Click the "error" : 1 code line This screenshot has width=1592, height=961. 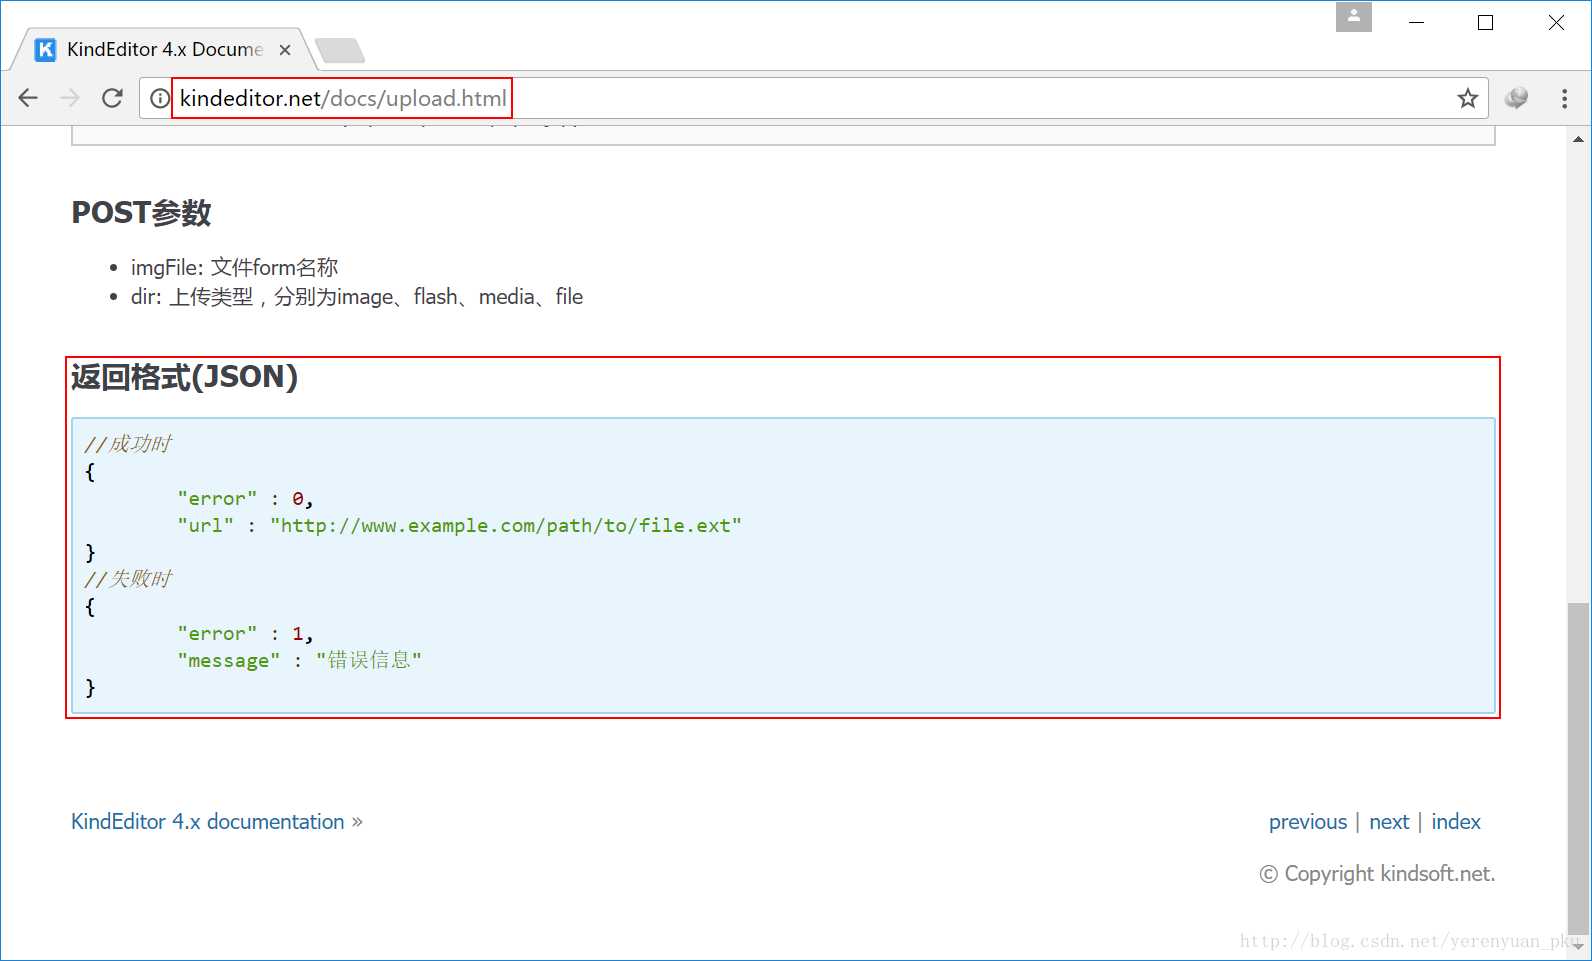click(245, 633)
